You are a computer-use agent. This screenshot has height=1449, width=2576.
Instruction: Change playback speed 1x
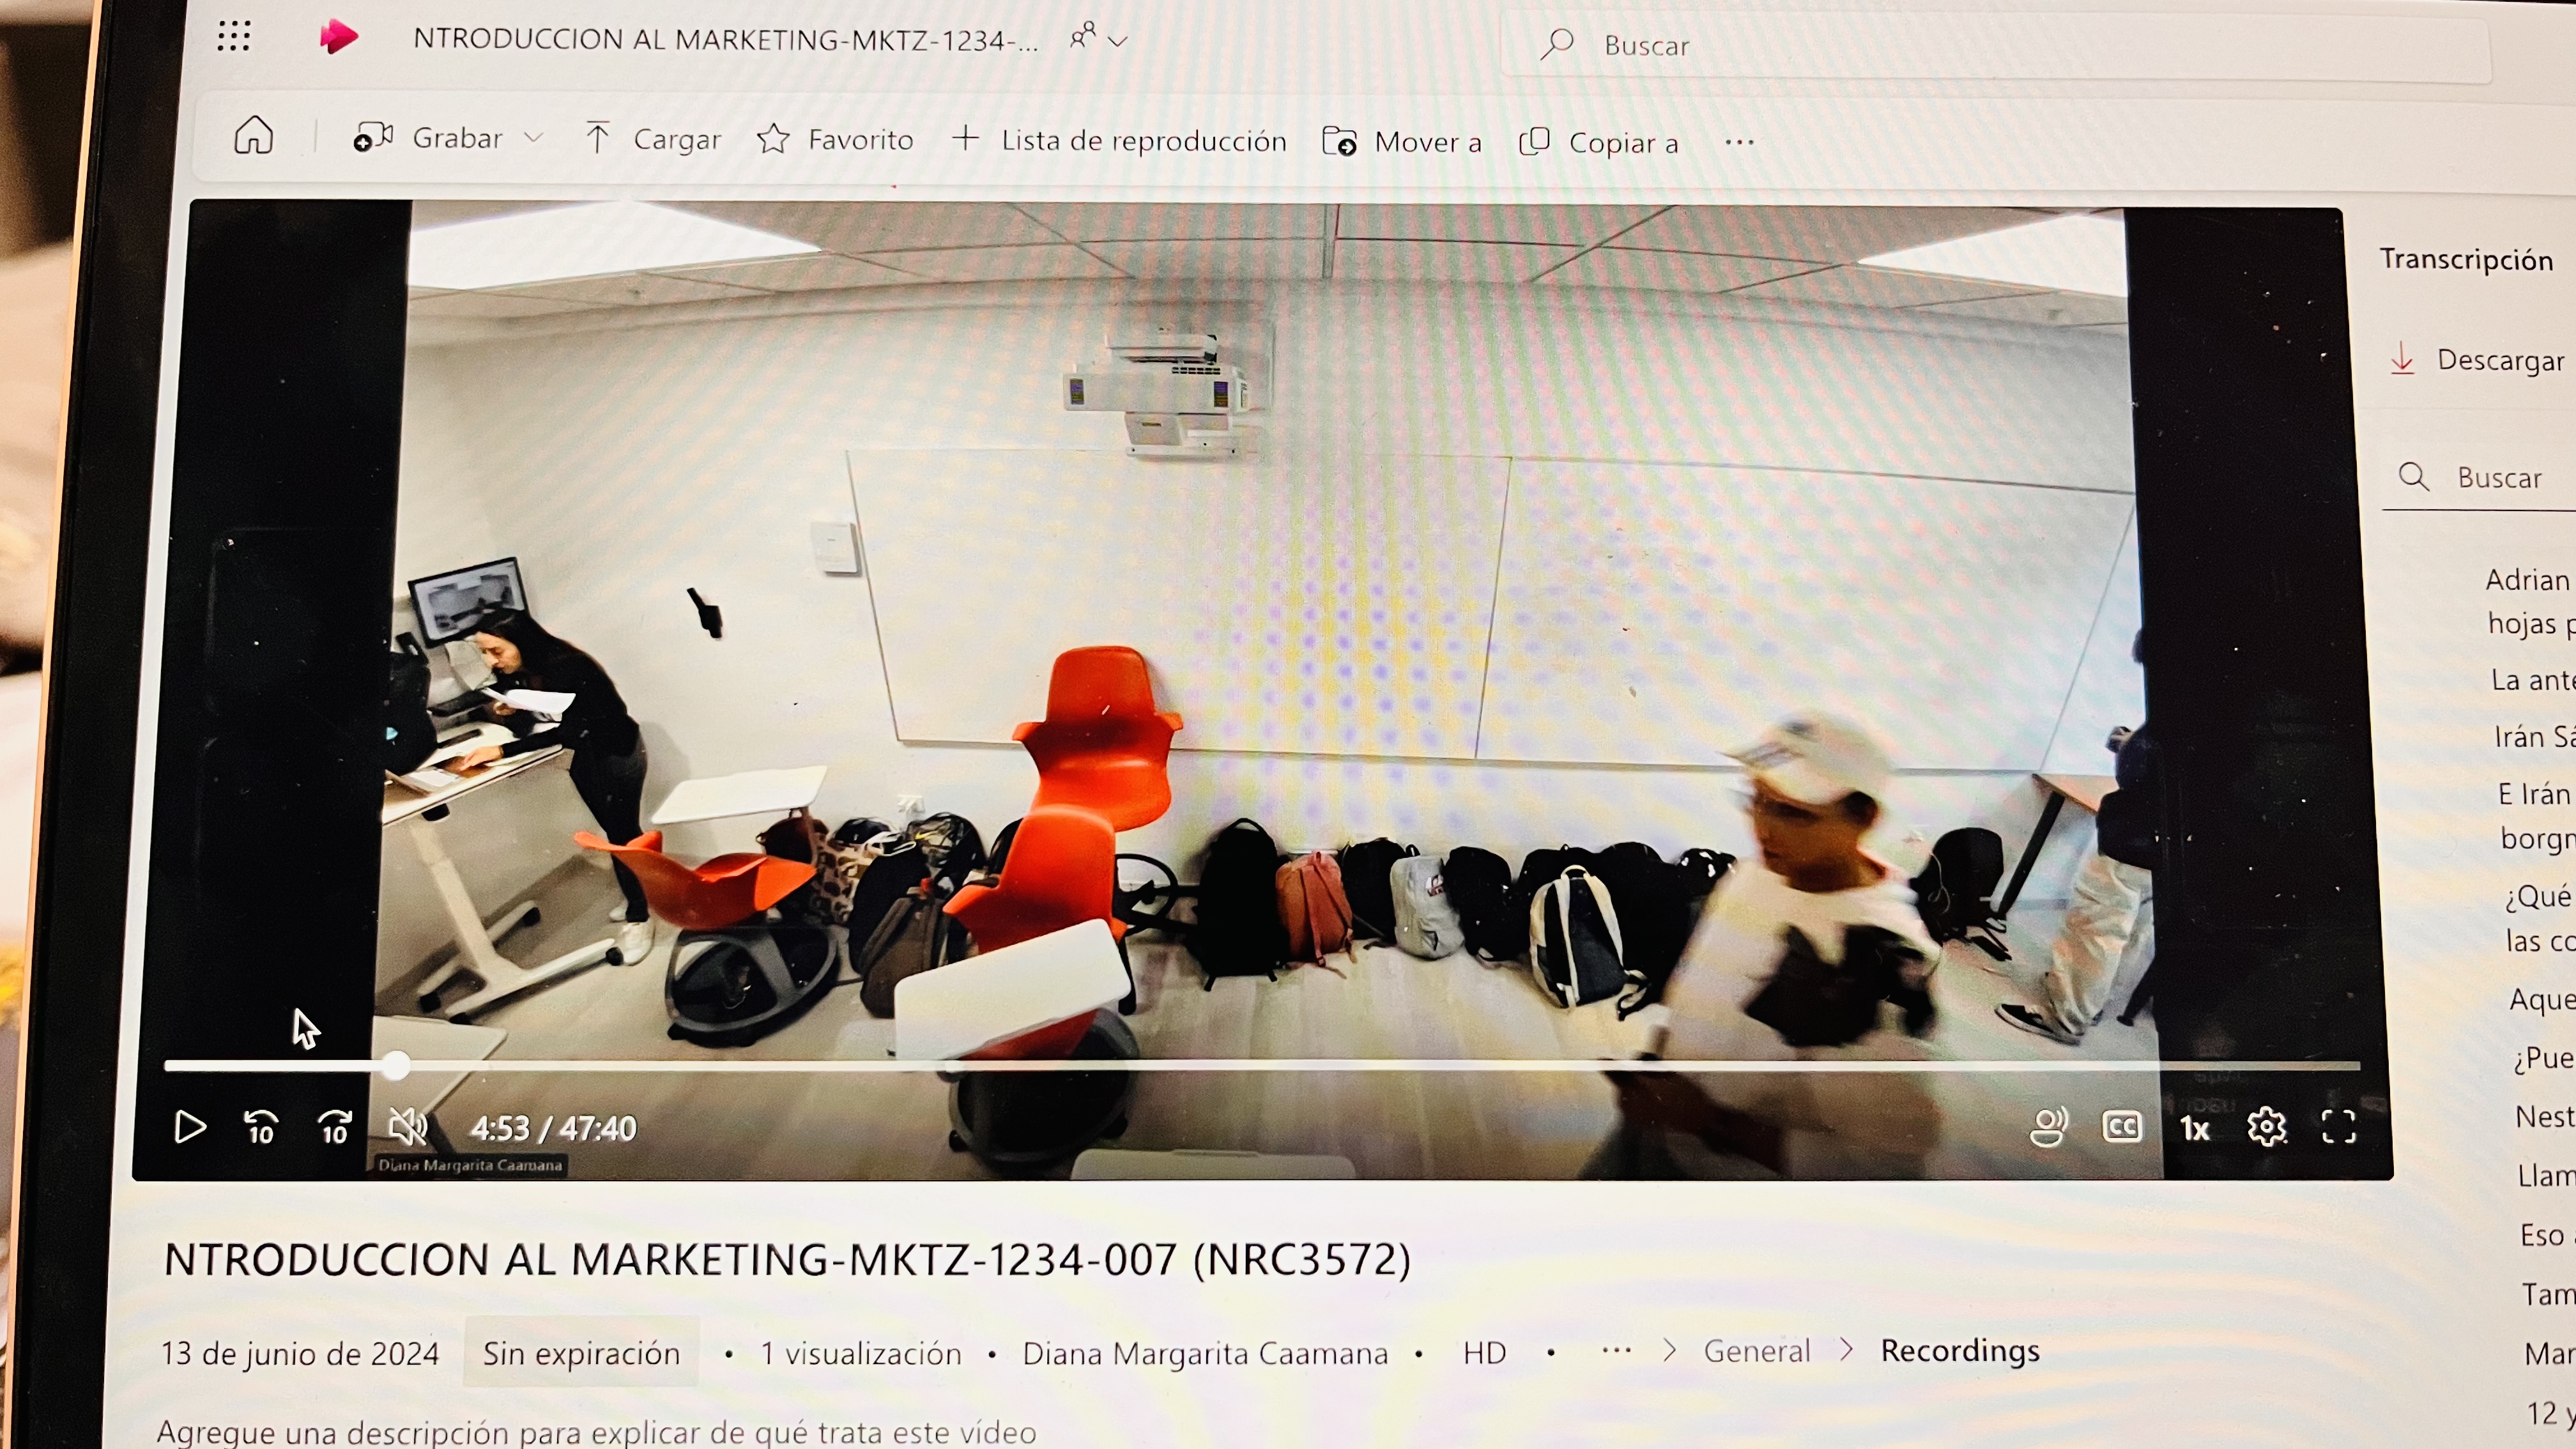[x=2194, y=1129]
